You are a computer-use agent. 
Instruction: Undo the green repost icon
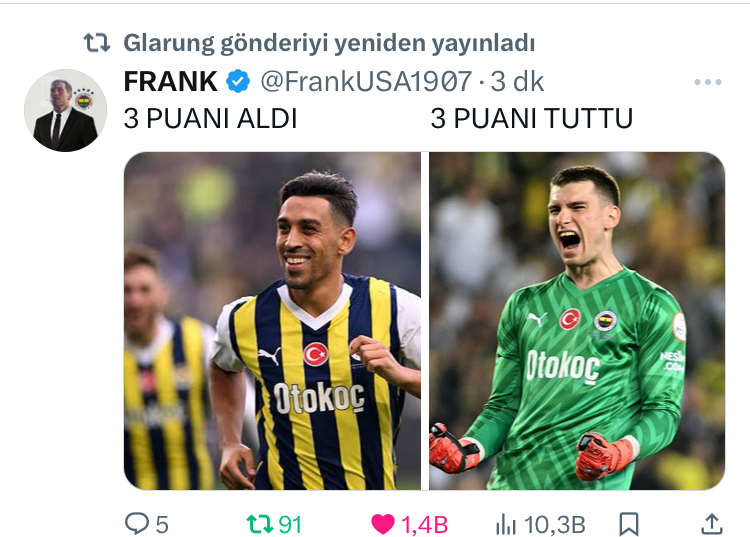click(259, 524)
